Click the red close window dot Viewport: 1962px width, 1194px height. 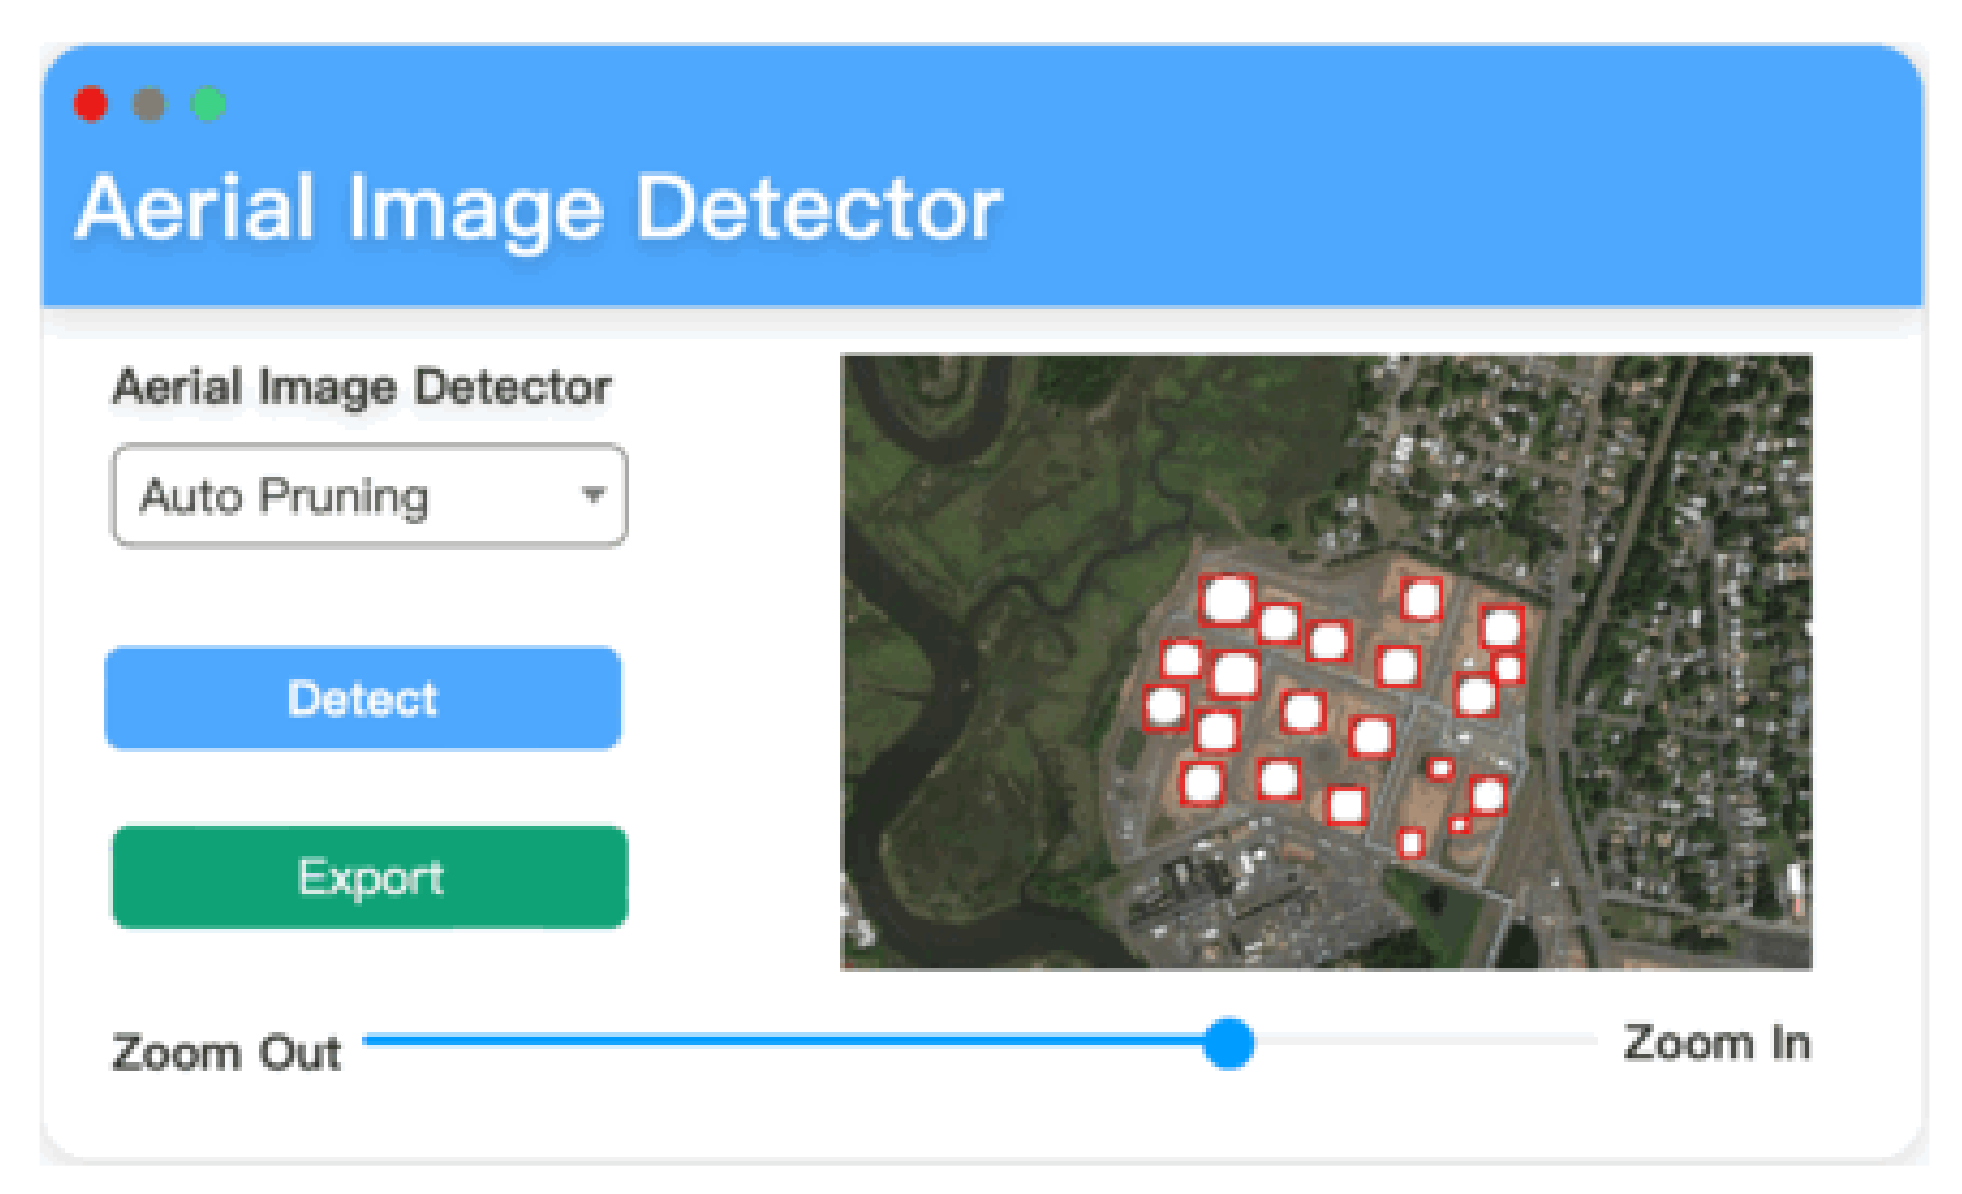pos(91,104)
